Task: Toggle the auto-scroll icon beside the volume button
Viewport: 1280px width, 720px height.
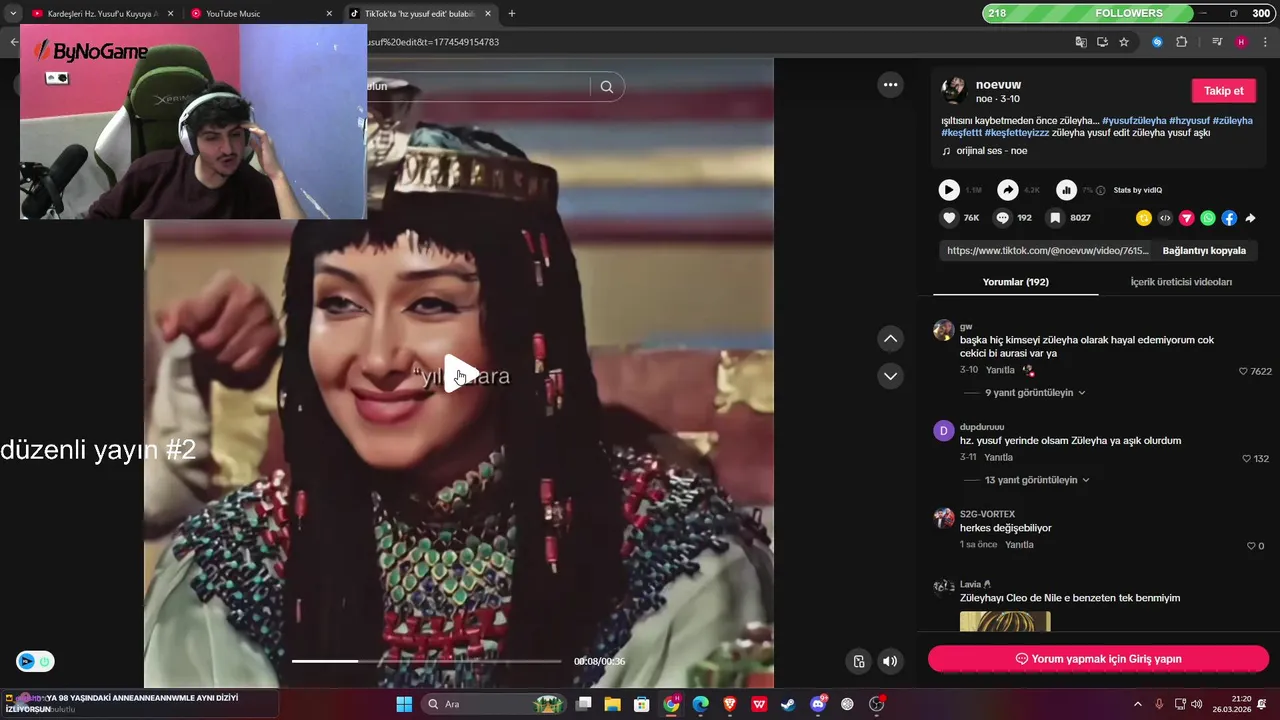Action: point(858,661)
